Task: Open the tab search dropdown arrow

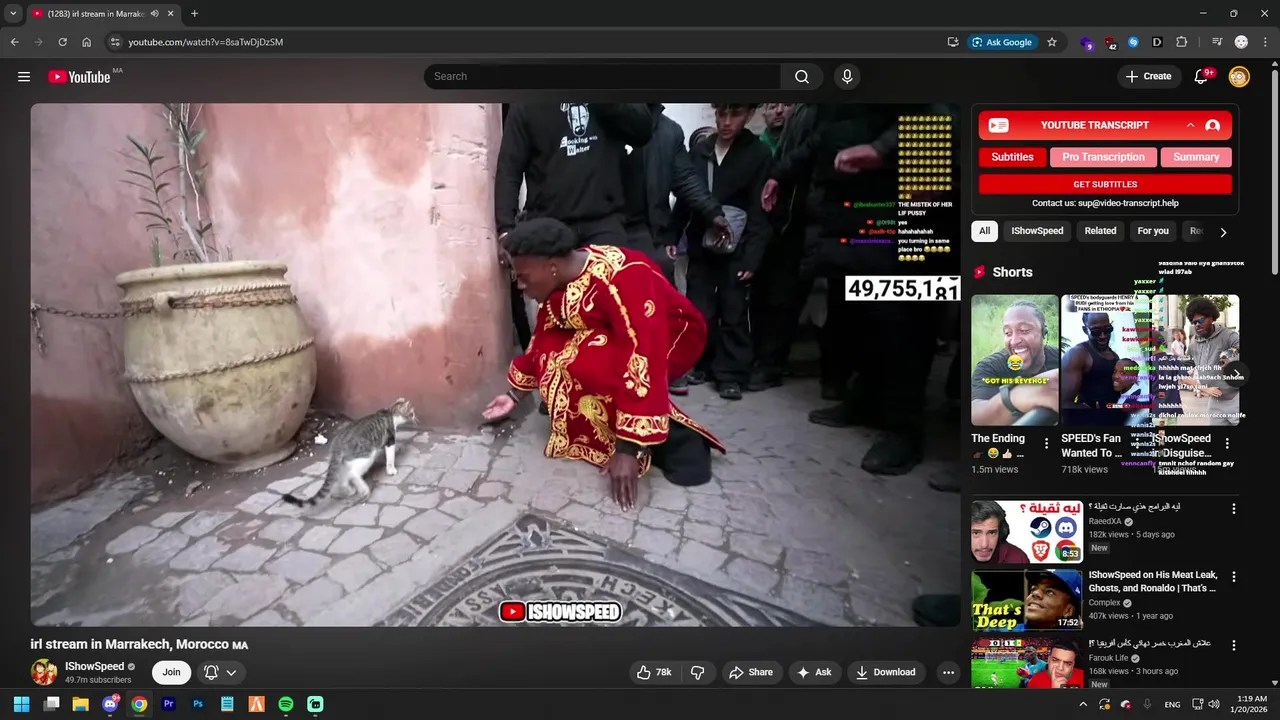Action: [x=13, y=14]
